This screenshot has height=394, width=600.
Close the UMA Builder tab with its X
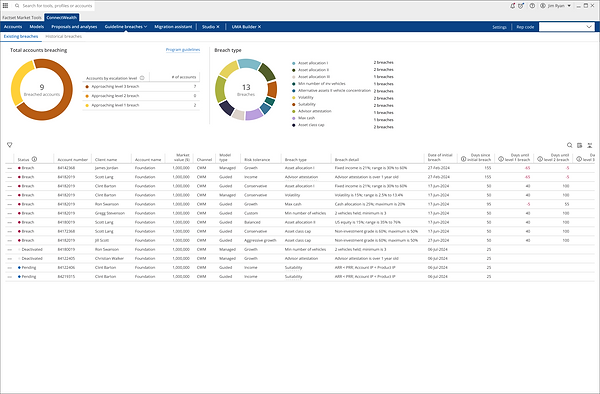[x=259, y=27]
